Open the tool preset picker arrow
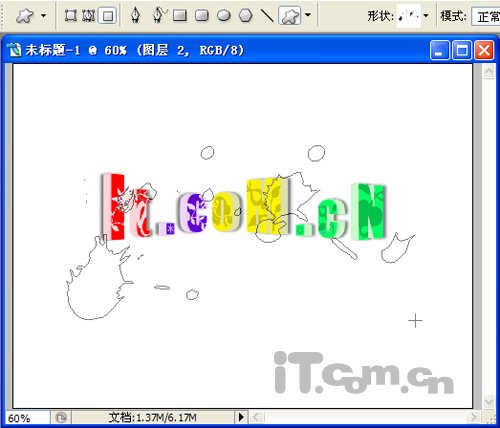The height and width of the screenshot is (428, 500). click(44, 15)
